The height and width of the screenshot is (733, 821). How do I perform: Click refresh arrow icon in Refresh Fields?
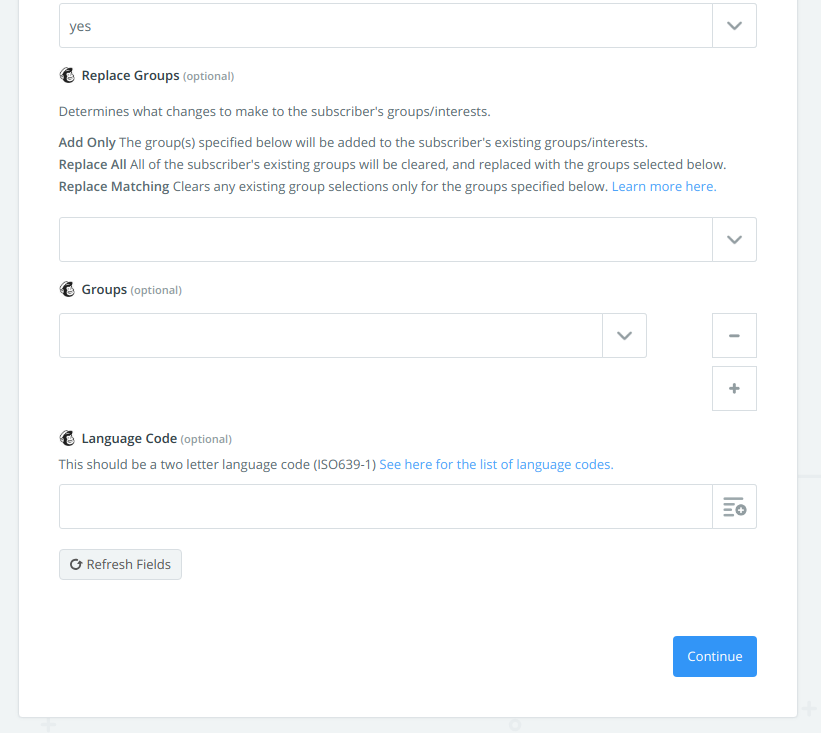pyautogui.click(x=76, y=564)
